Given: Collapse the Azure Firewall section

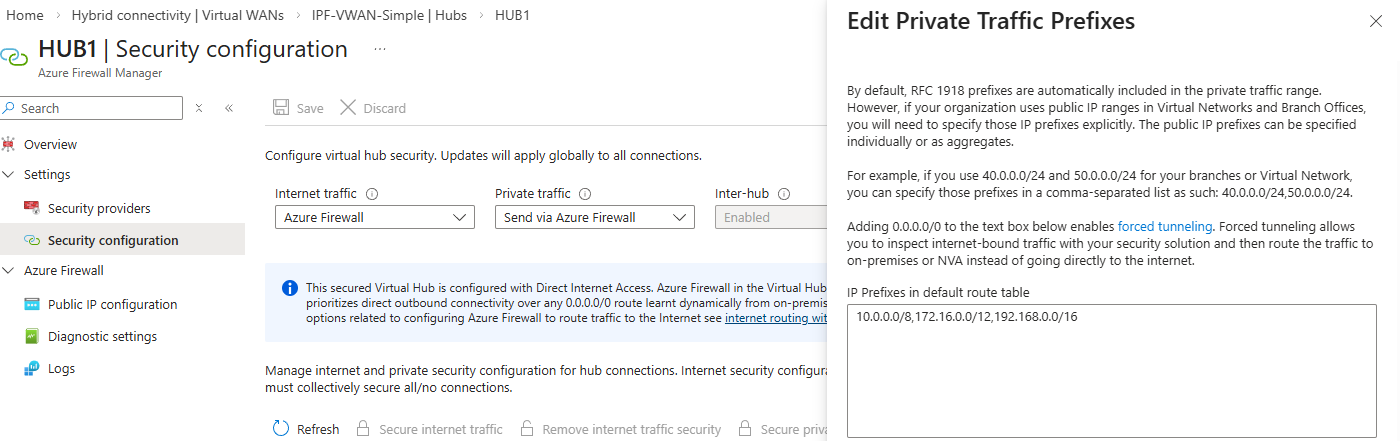Looking at the screenshot, I should (9, 271).
